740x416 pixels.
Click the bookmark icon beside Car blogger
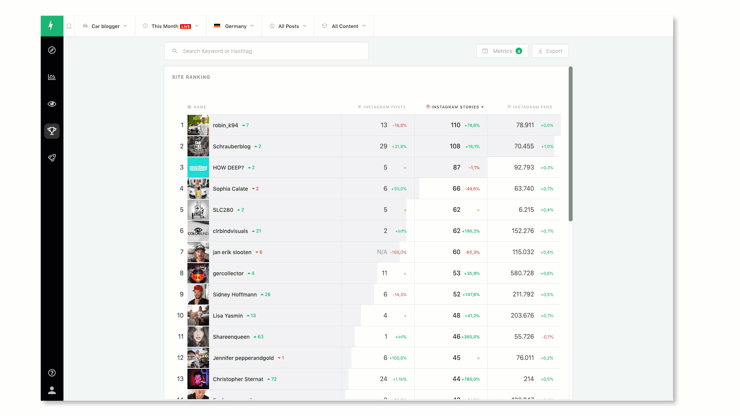(x=69, y=26)
